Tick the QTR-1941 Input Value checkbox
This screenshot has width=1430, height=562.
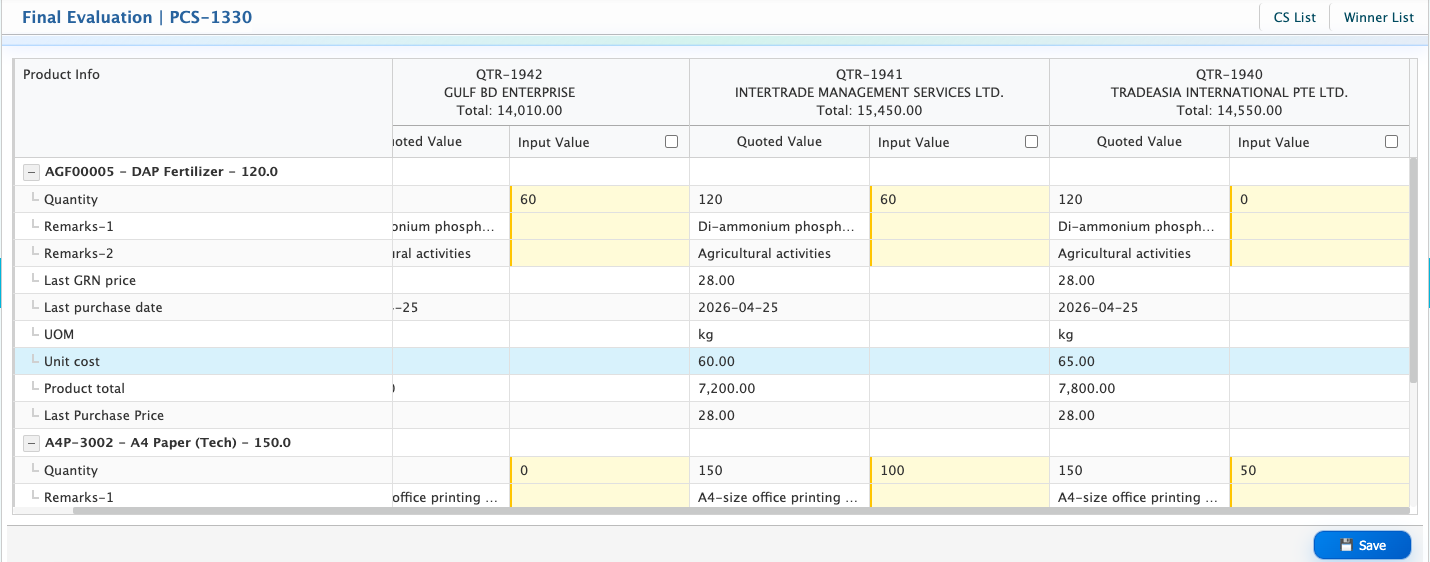(1032, 142)
